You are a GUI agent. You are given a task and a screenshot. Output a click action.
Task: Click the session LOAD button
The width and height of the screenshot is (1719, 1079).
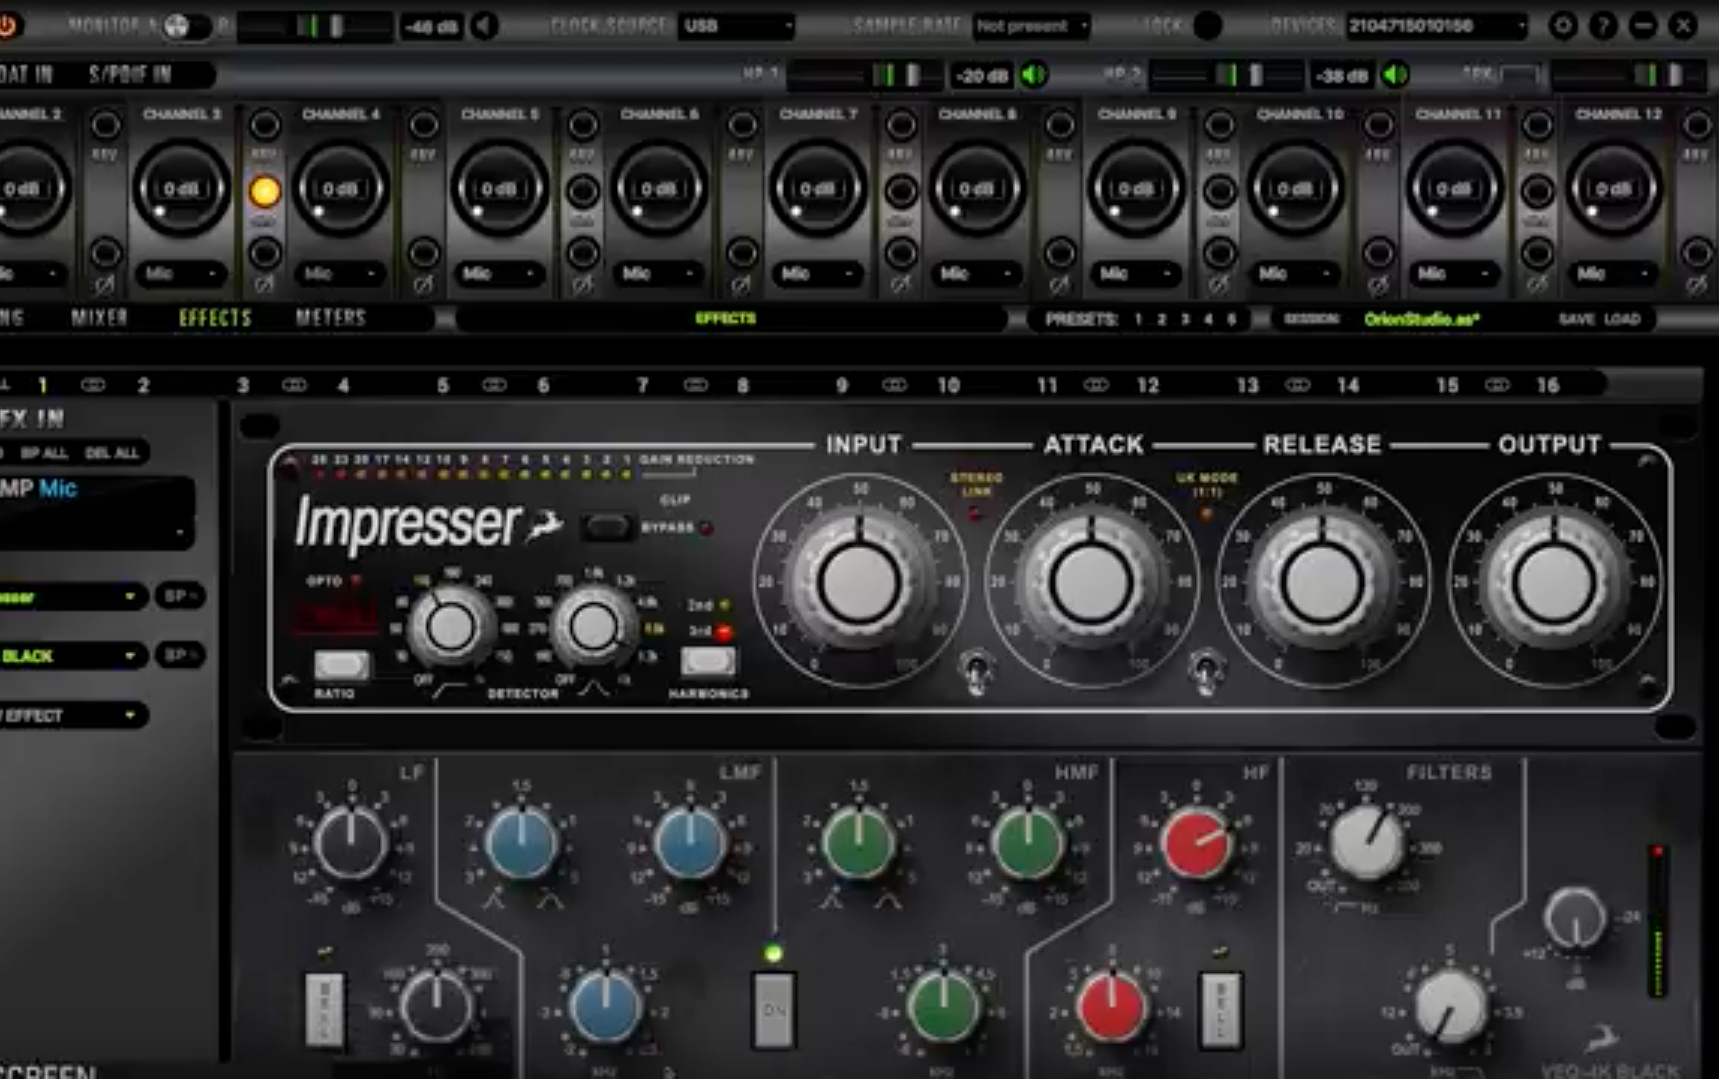pos(1622,319)
